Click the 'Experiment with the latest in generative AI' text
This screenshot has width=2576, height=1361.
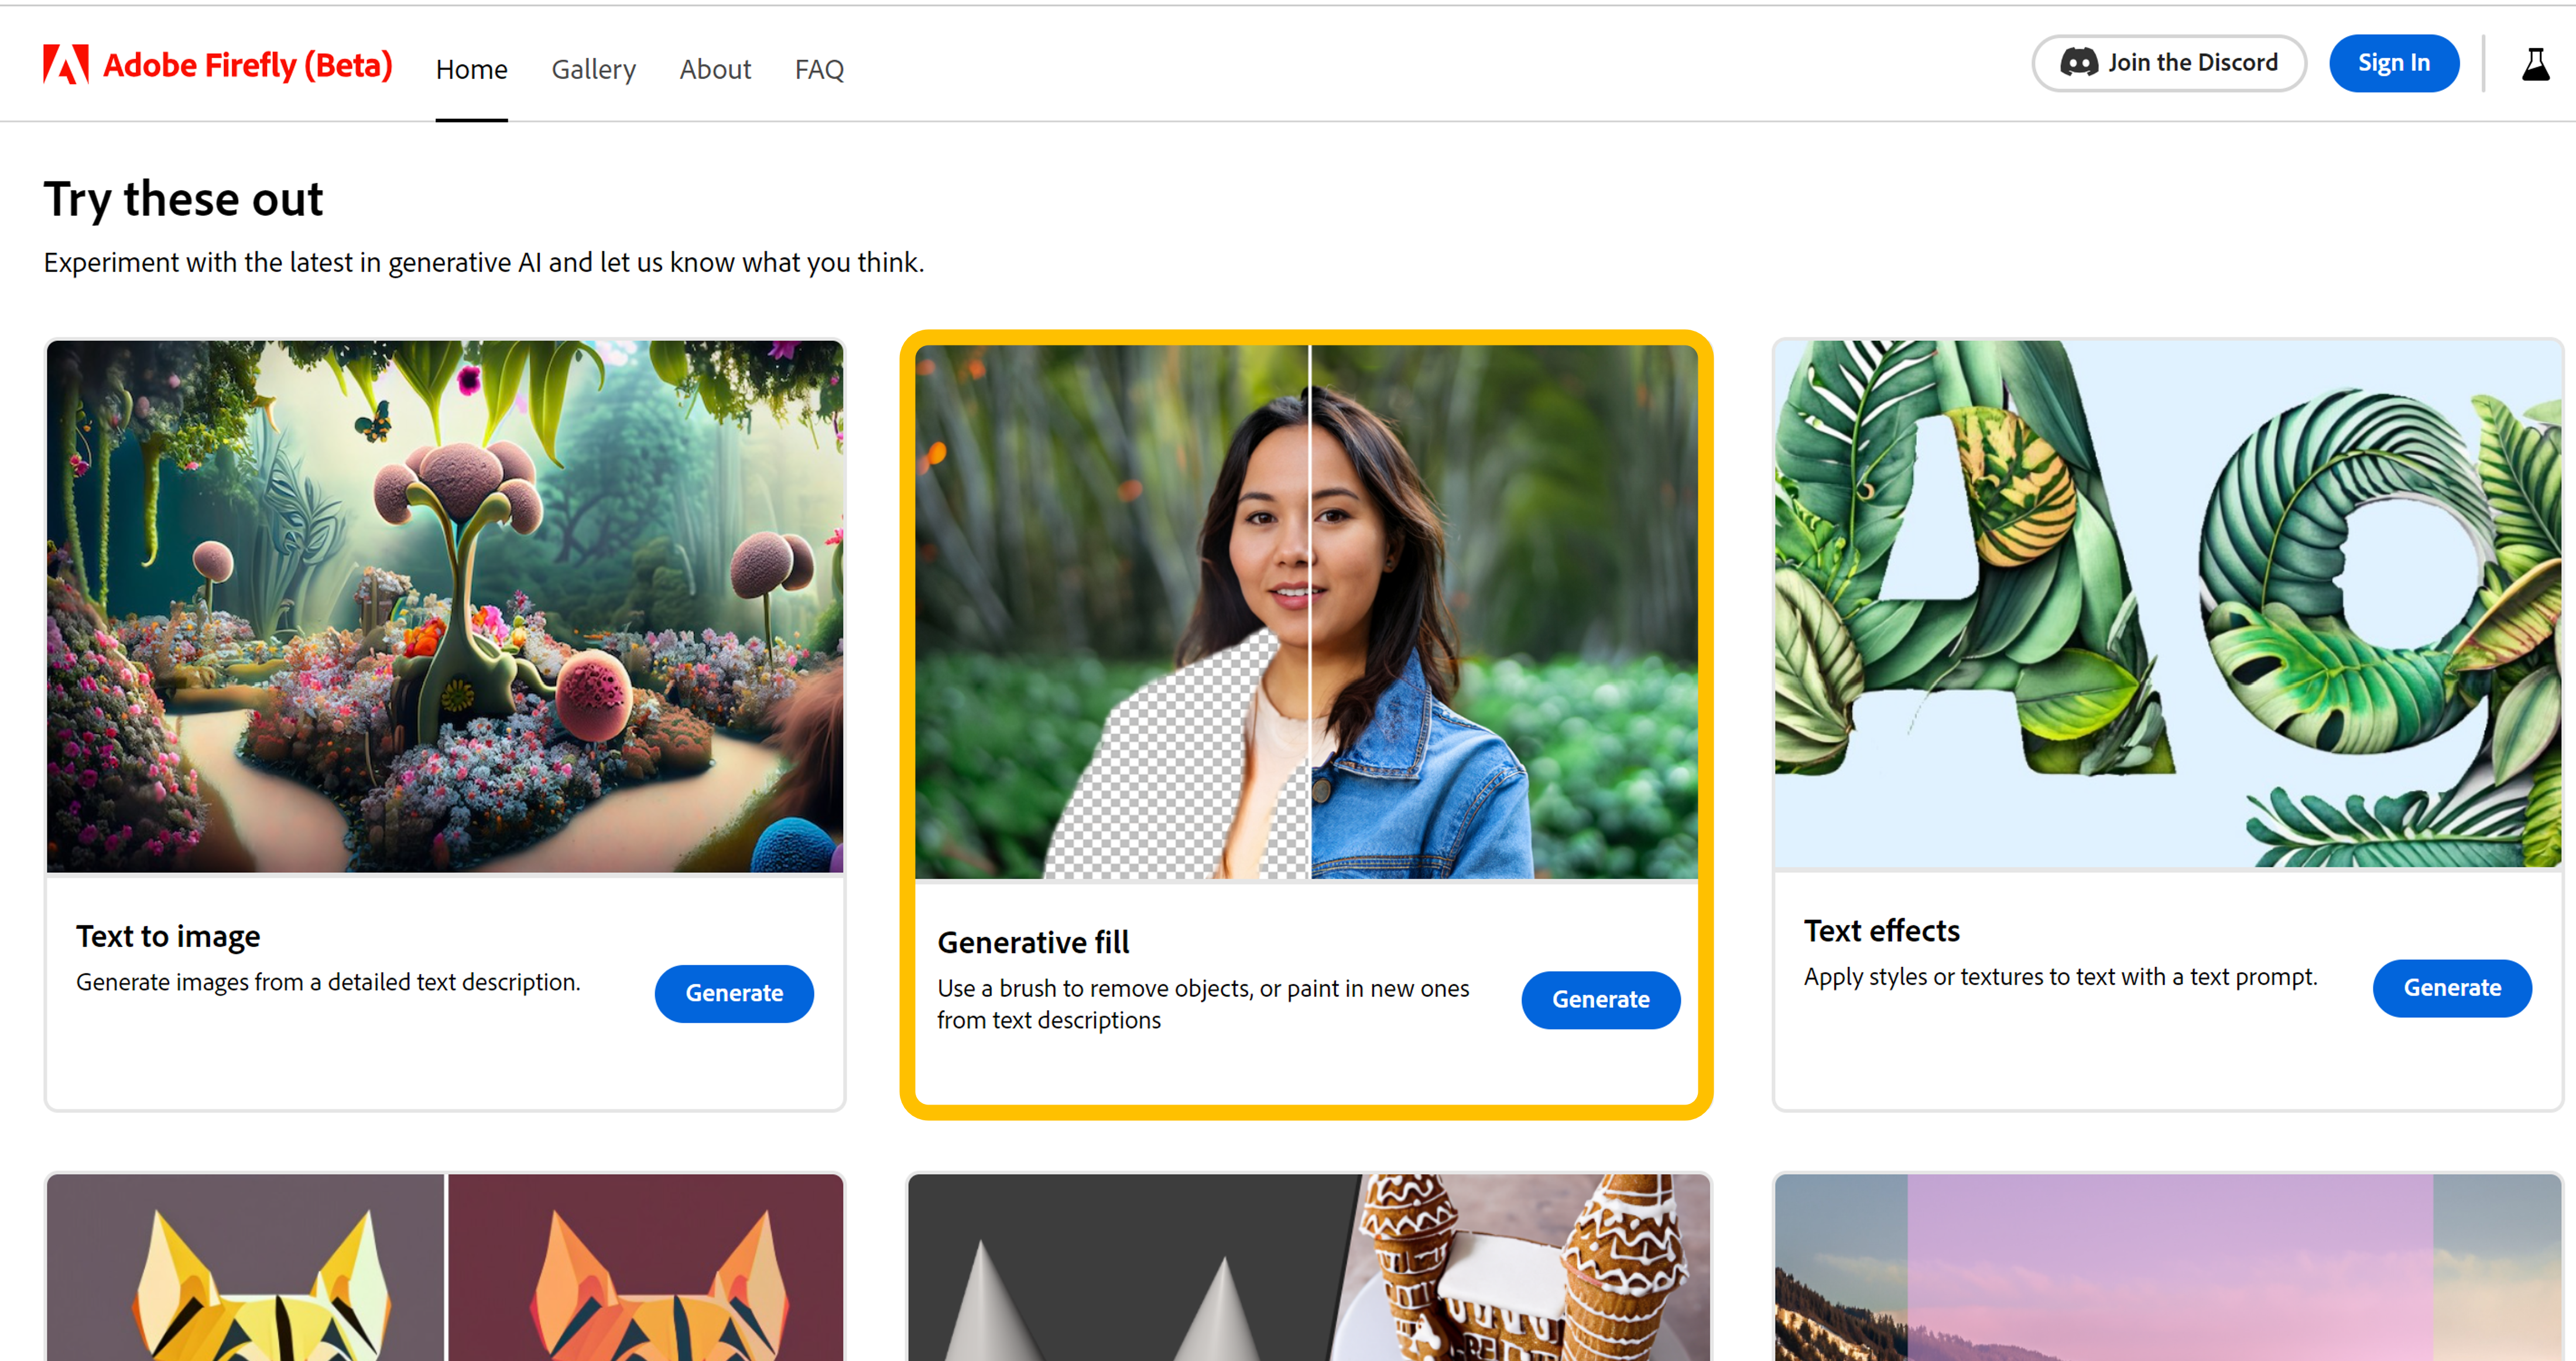[484, 262]
